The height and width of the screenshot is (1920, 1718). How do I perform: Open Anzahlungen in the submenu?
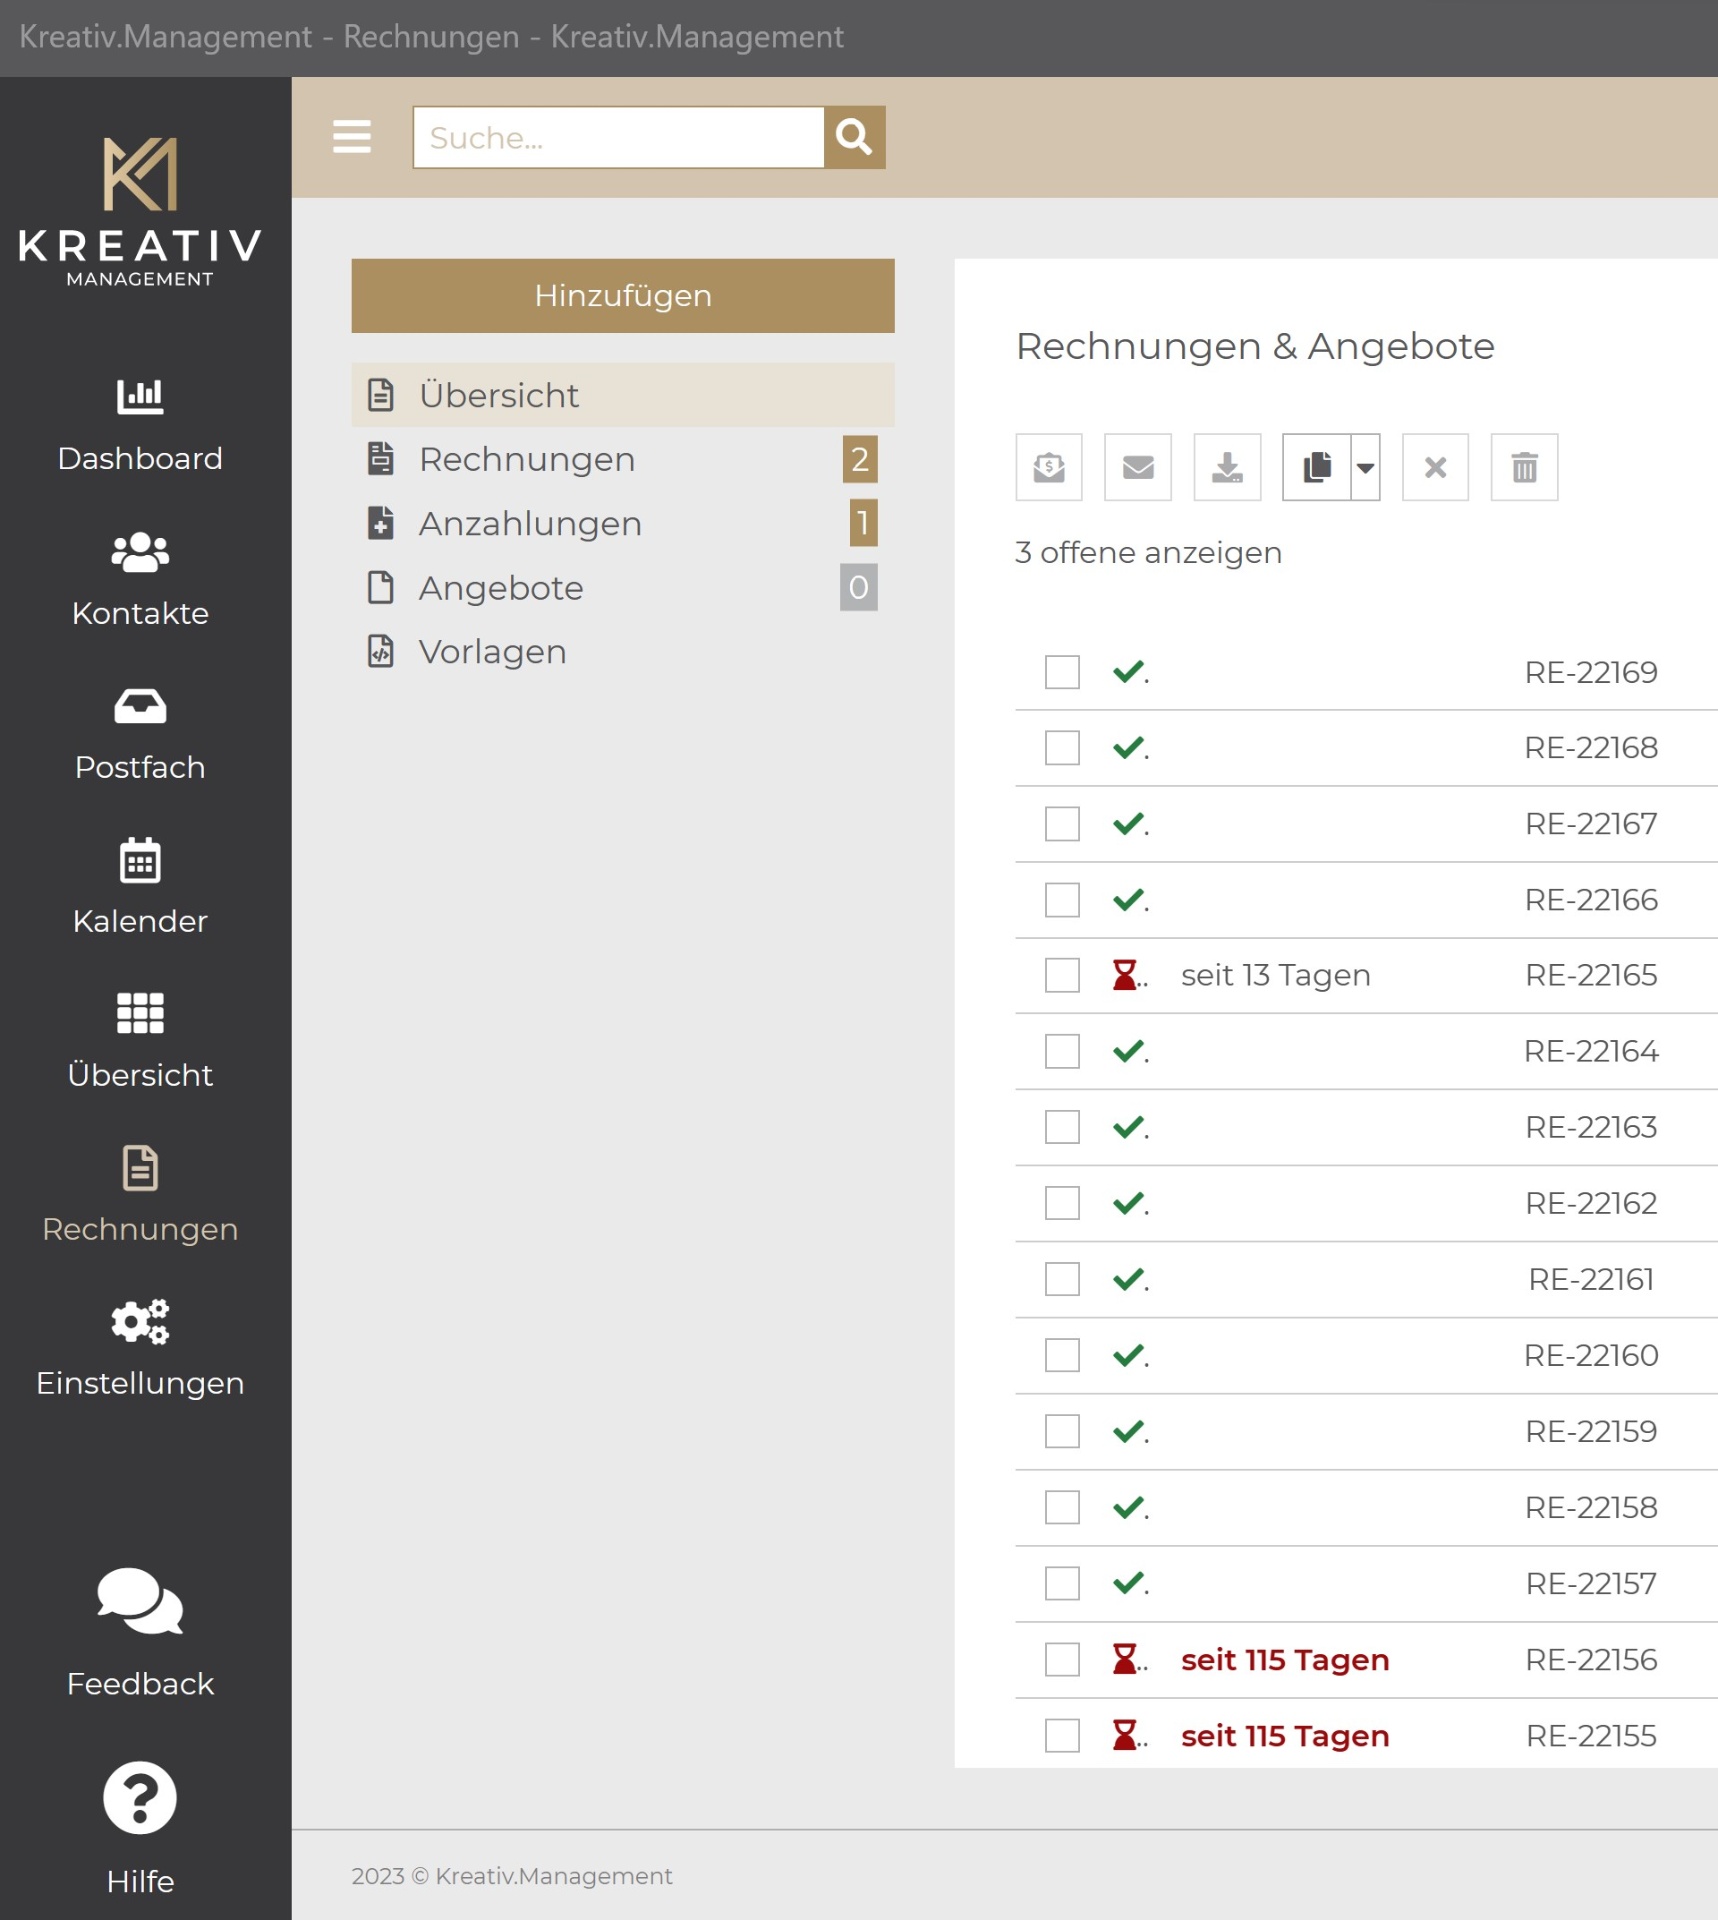[x=530, y=524]
